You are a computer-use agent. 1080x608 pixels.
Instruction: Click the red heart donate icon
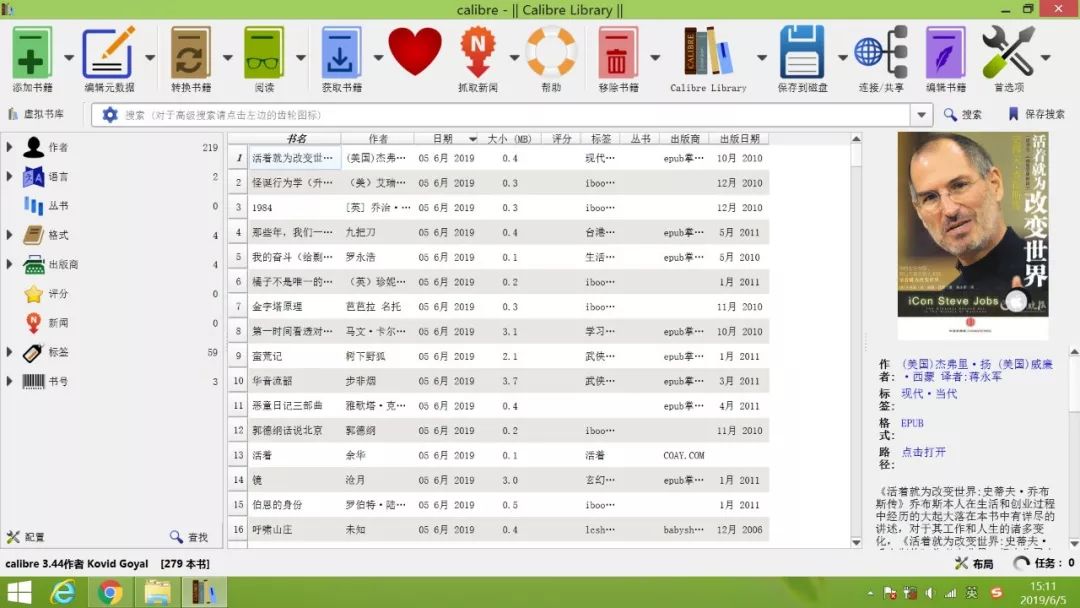coord(414,52)
